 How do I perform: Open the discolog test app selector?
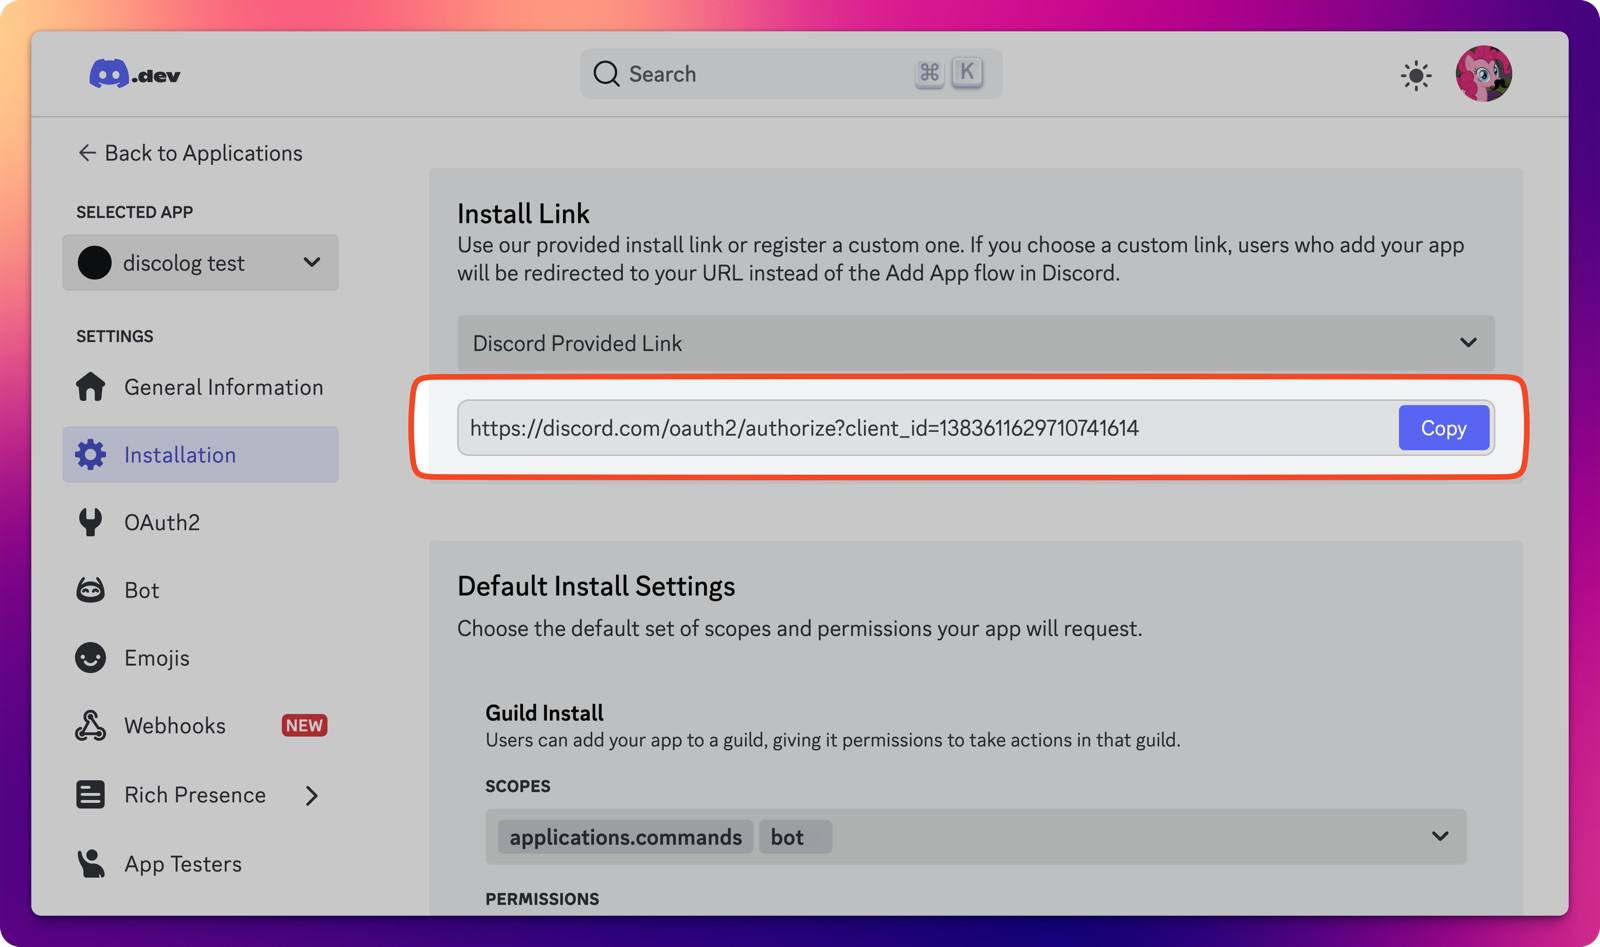click(x=200, y=263)
